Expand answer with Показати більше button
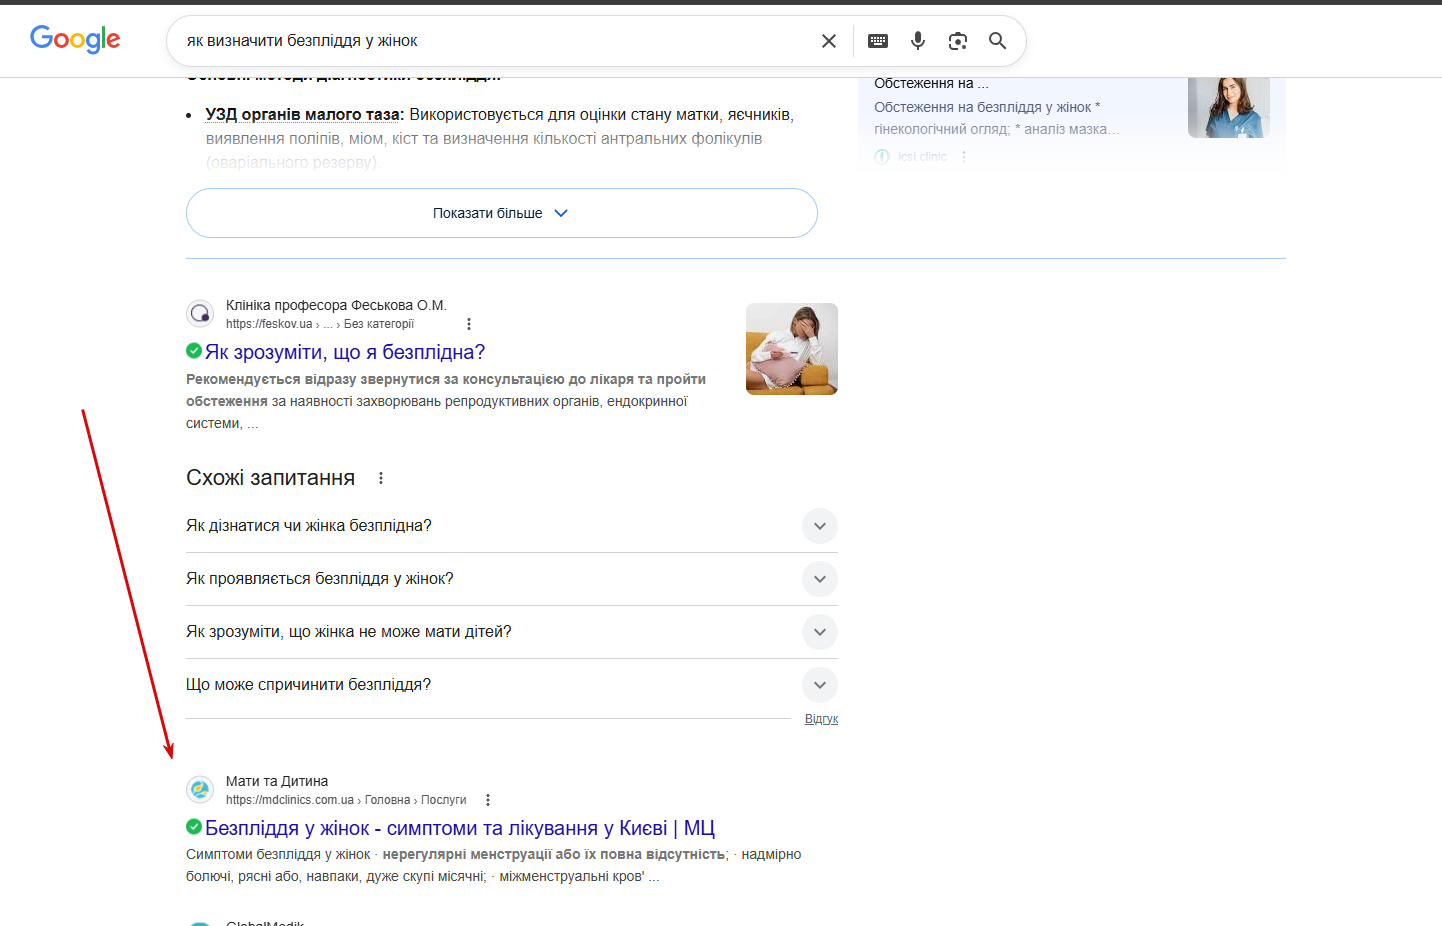The width and height of the screenshot is (1442, 926). click(502, 213)
